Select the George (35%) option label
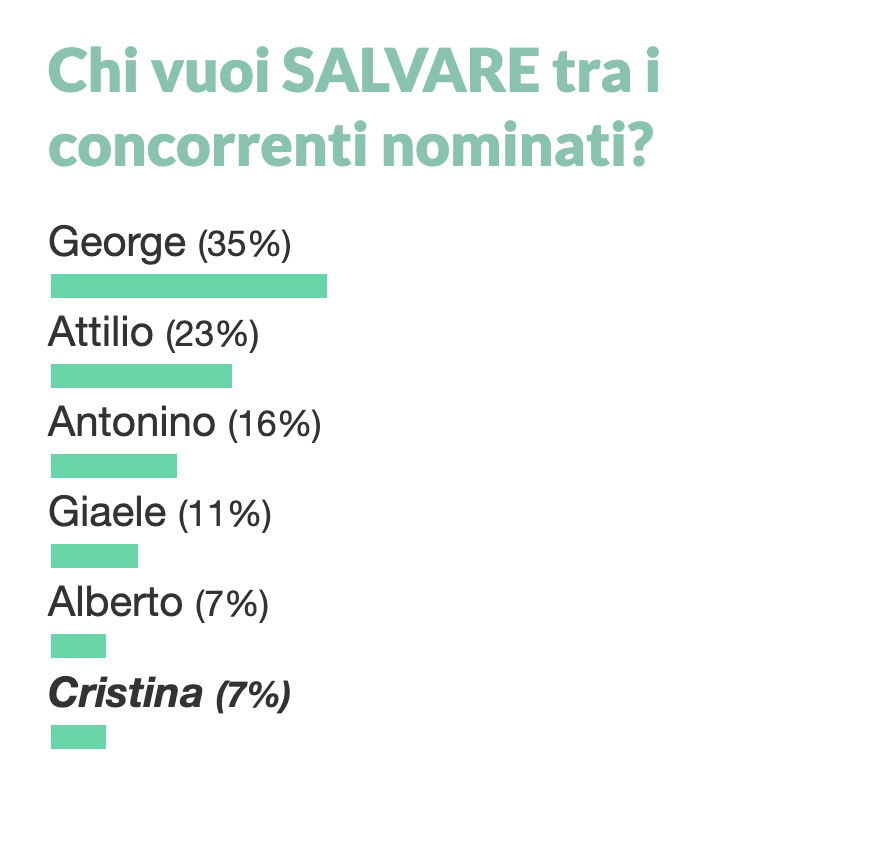Viewport: 888px width, 850px height. tap(170, 243)
